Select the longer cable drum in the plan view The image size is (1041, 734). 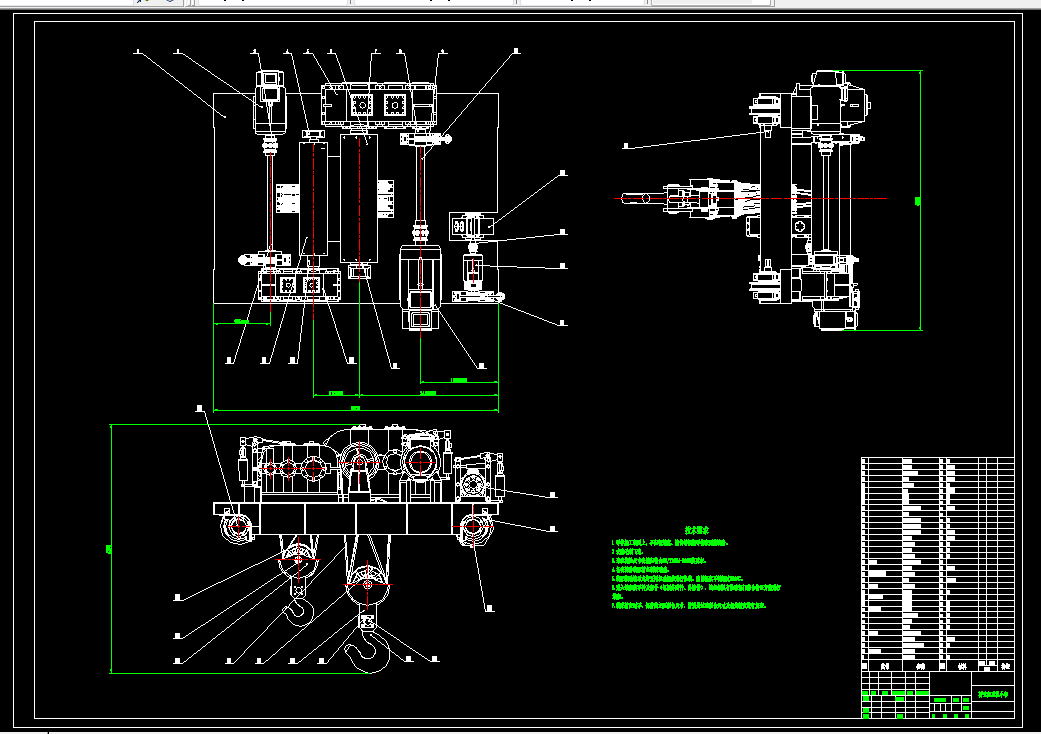(359, 198)
